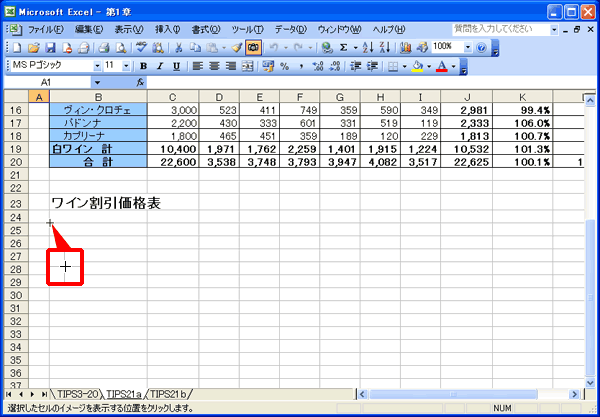
Task: Expand the Borders style arrow
Action: [x=404, y=67]
